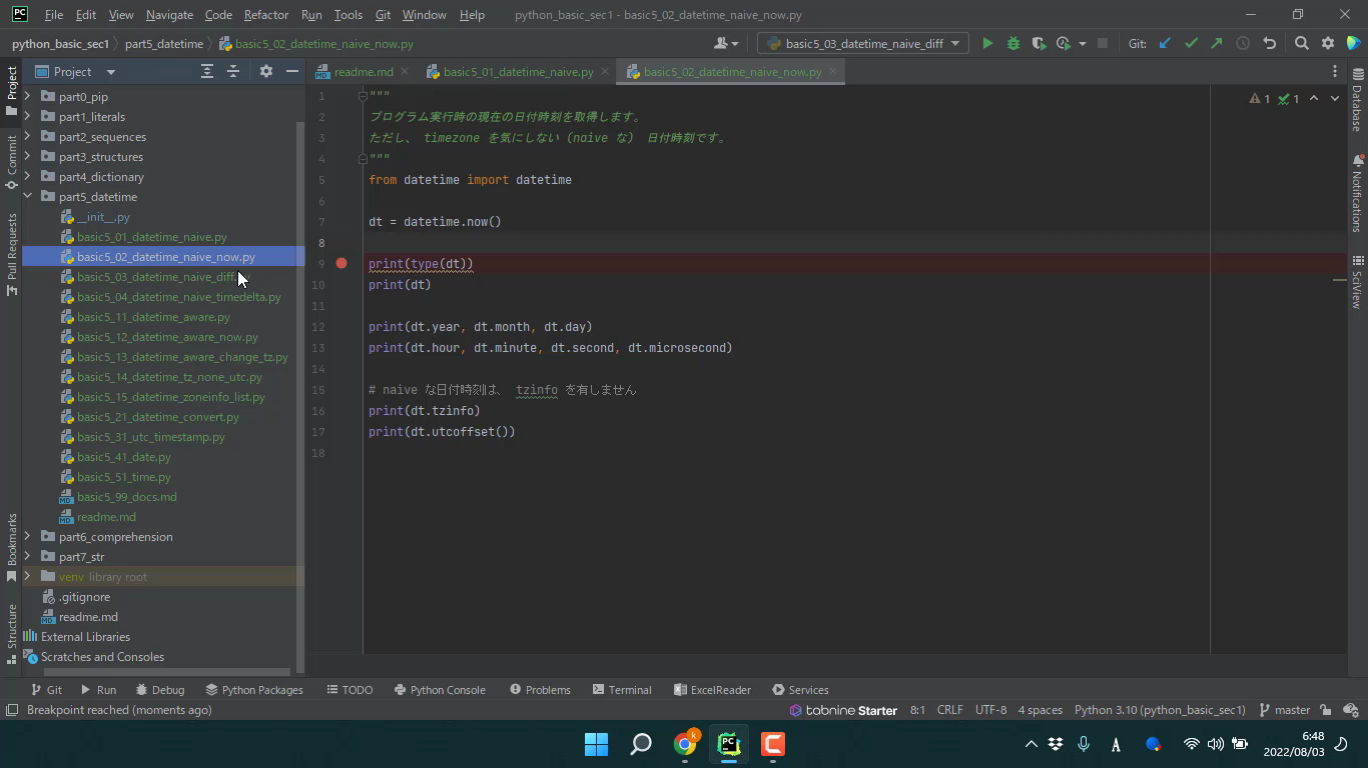This screenshot has width=1368, height=768.
Task: Toggle the breakpoint on line 9
Action: click(342, 263)
